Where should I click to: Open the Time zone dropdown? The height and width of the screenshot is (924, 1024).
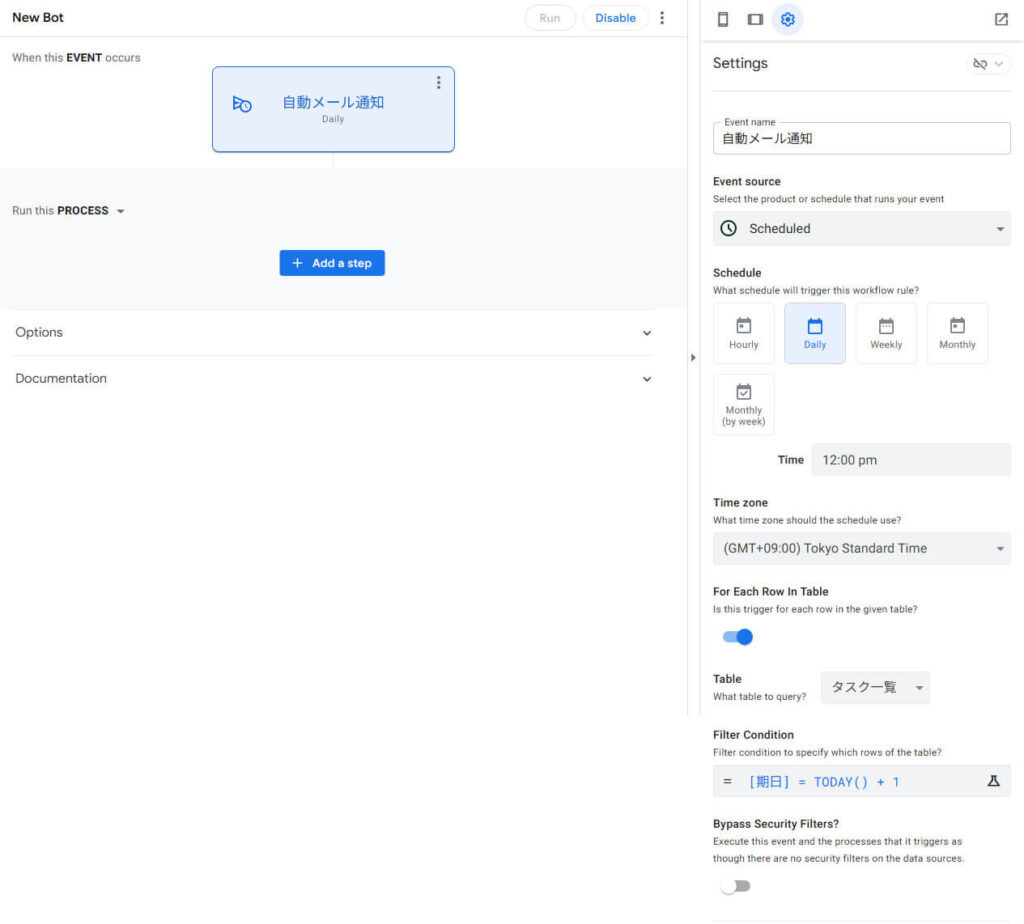click(861, 549)
